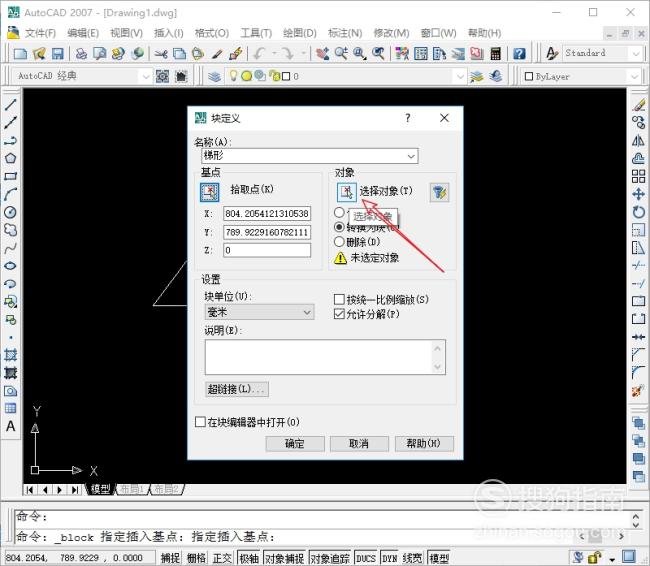Select the Mirror tool in modify toolbar

638,141
